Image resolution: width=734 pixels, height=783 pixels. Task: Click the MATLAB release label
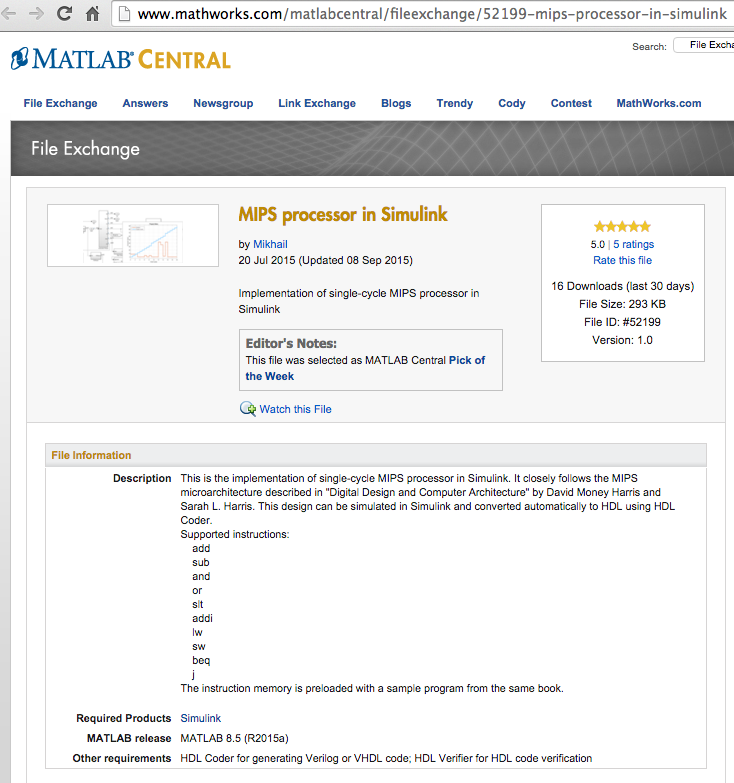point(129,738)
